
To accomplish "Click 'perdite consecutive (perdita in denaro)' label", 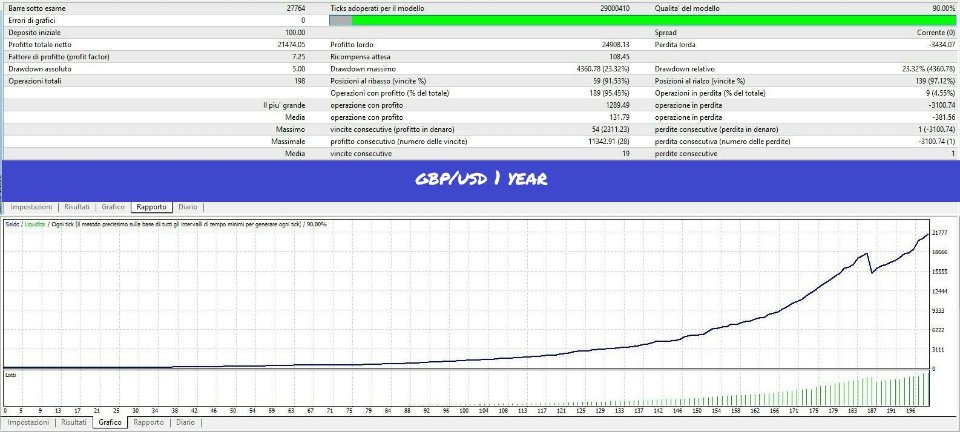I will coord(716,129).
